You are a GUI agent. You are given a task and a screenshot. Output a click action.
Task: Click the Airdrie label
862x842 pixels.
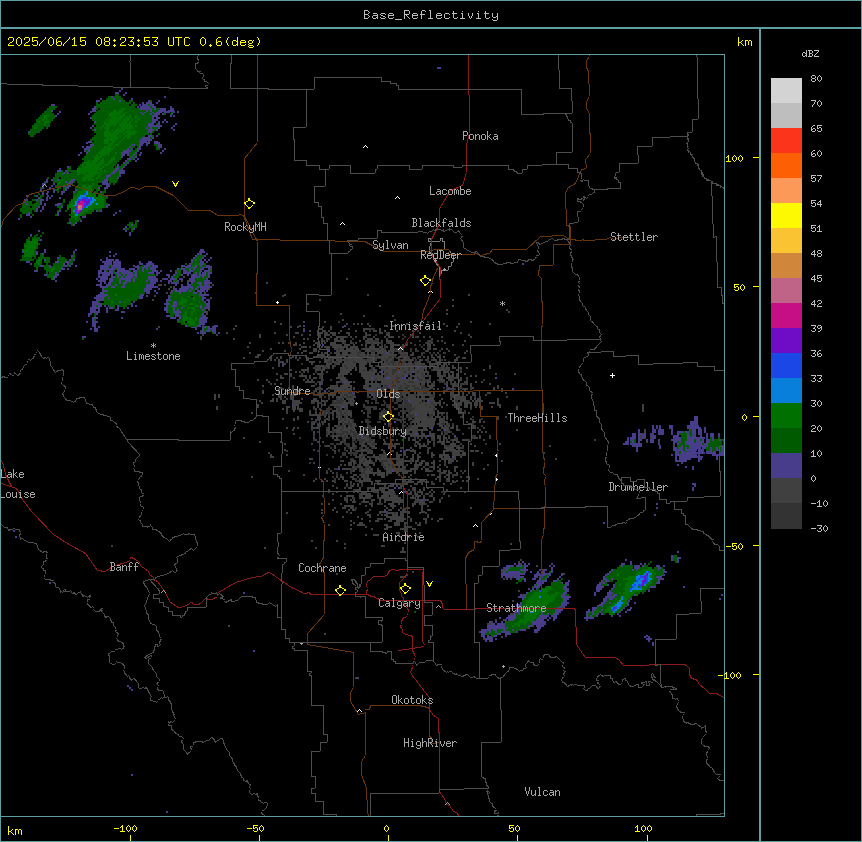404,537
